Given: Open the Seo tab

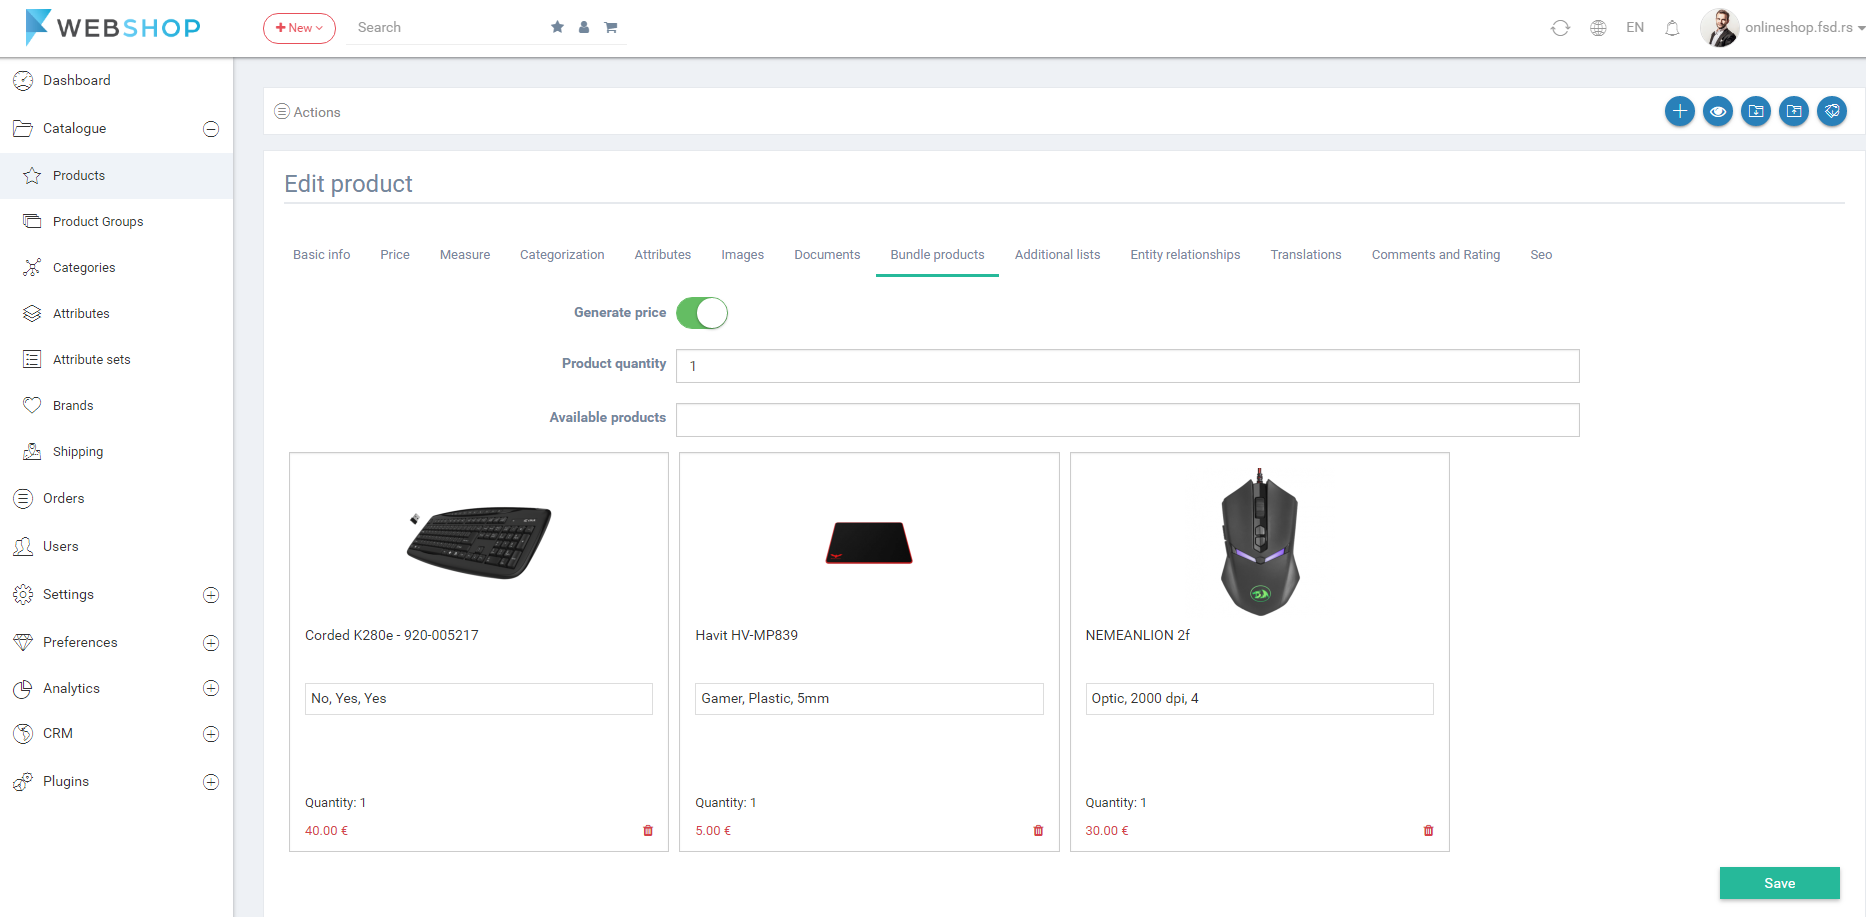Looking at the screenshot, I should click(1541, 255).
